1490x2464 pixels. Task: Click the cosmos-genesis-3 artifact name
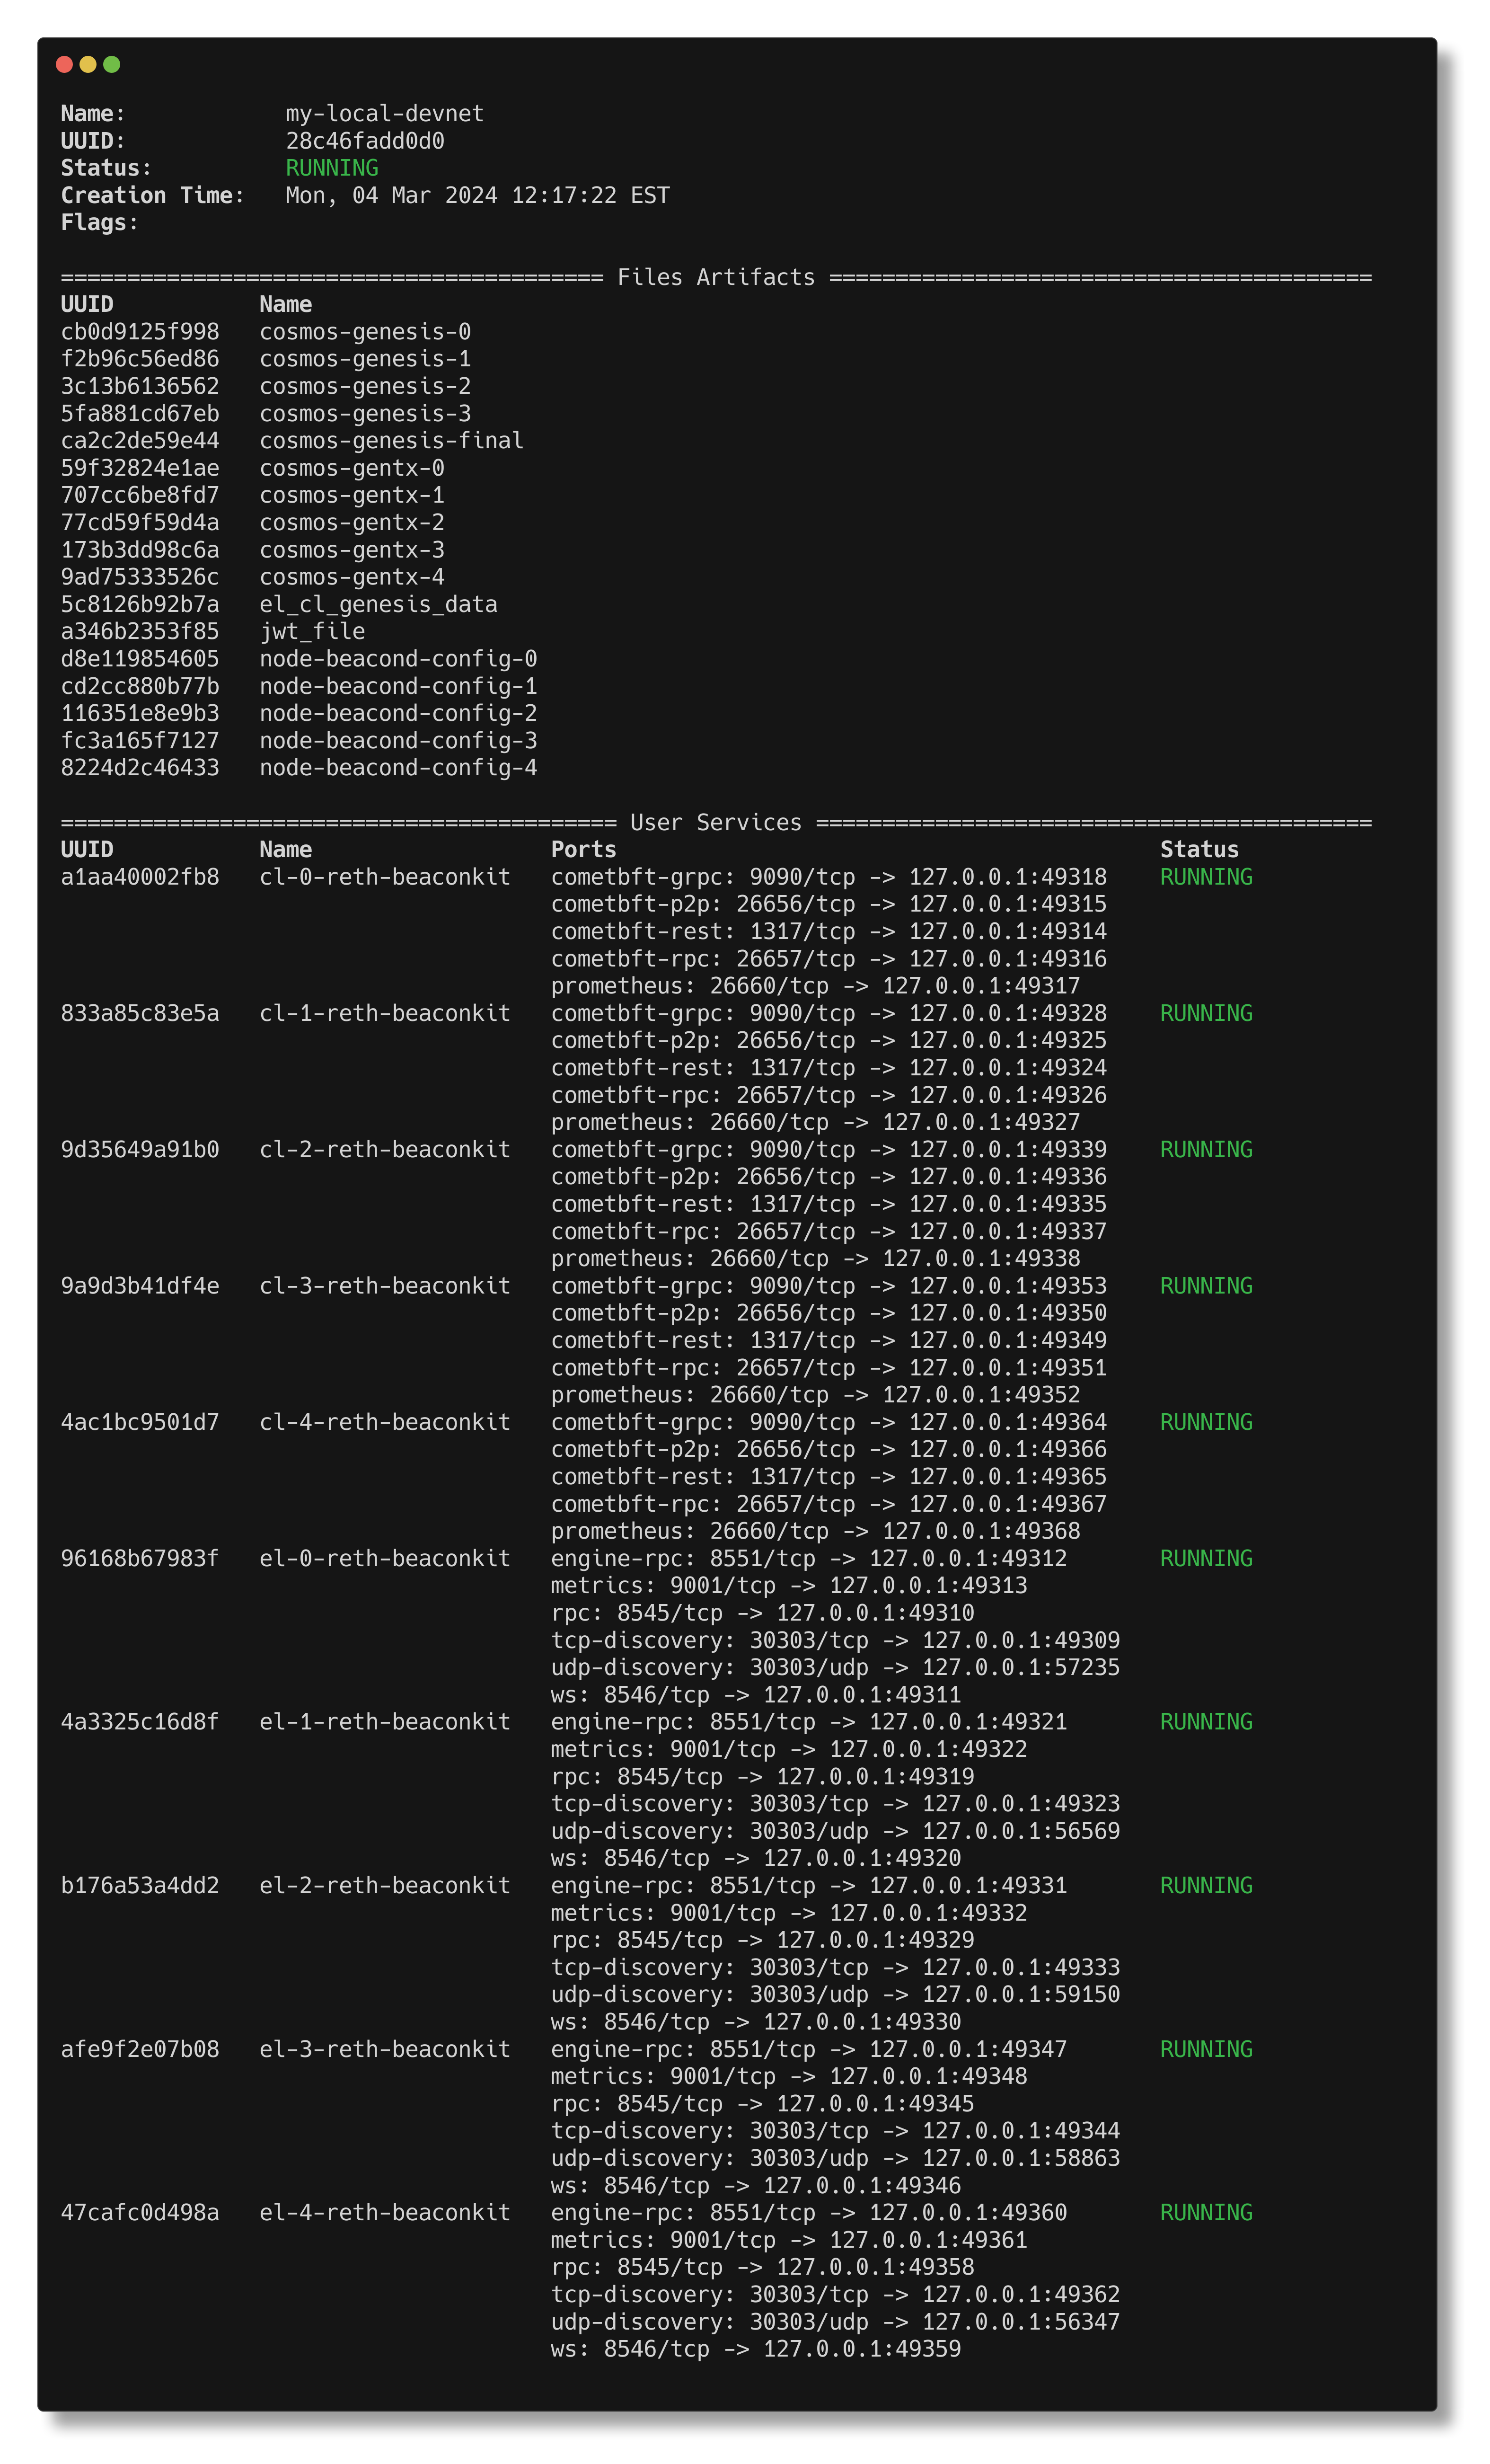coord(365,413)
